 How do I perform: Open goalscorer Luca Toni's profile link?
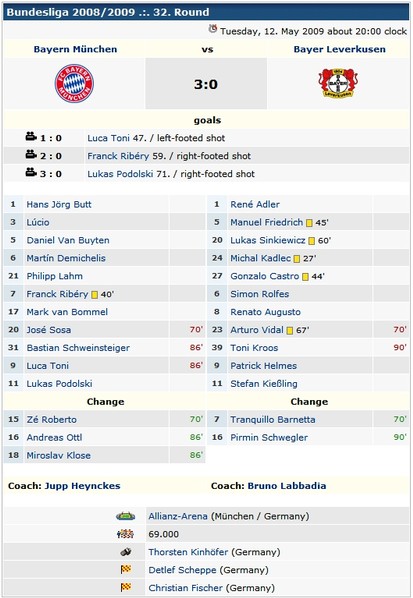[x=108, y=138]
